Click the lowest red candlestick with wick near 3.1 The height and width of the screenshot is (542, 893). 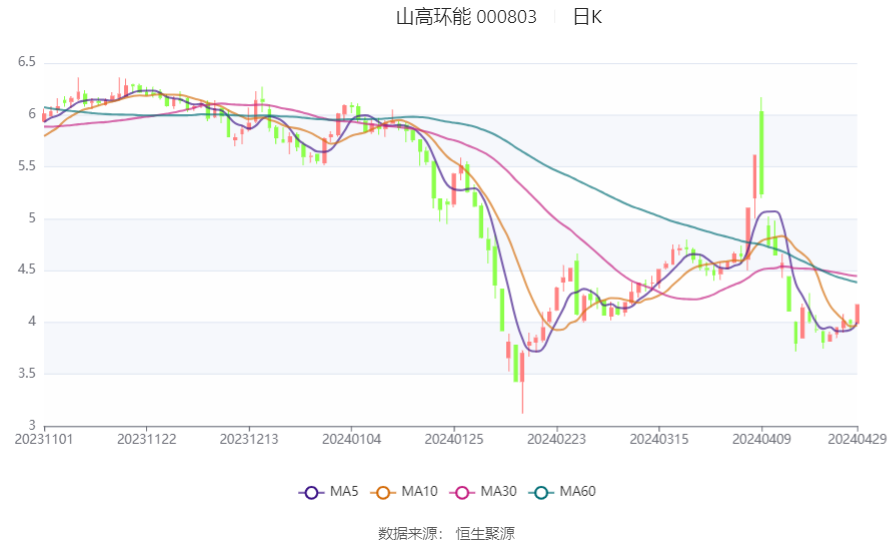pos(522,381)
